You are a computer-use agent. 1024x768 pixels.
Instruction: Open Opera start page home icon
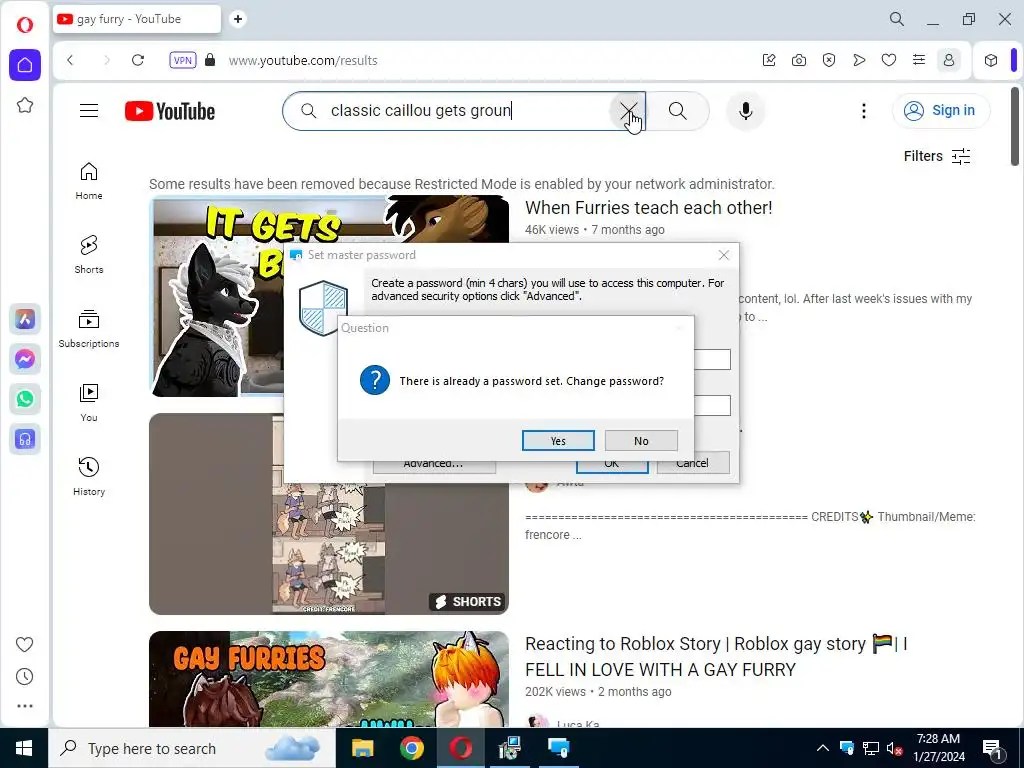point(25,65)
